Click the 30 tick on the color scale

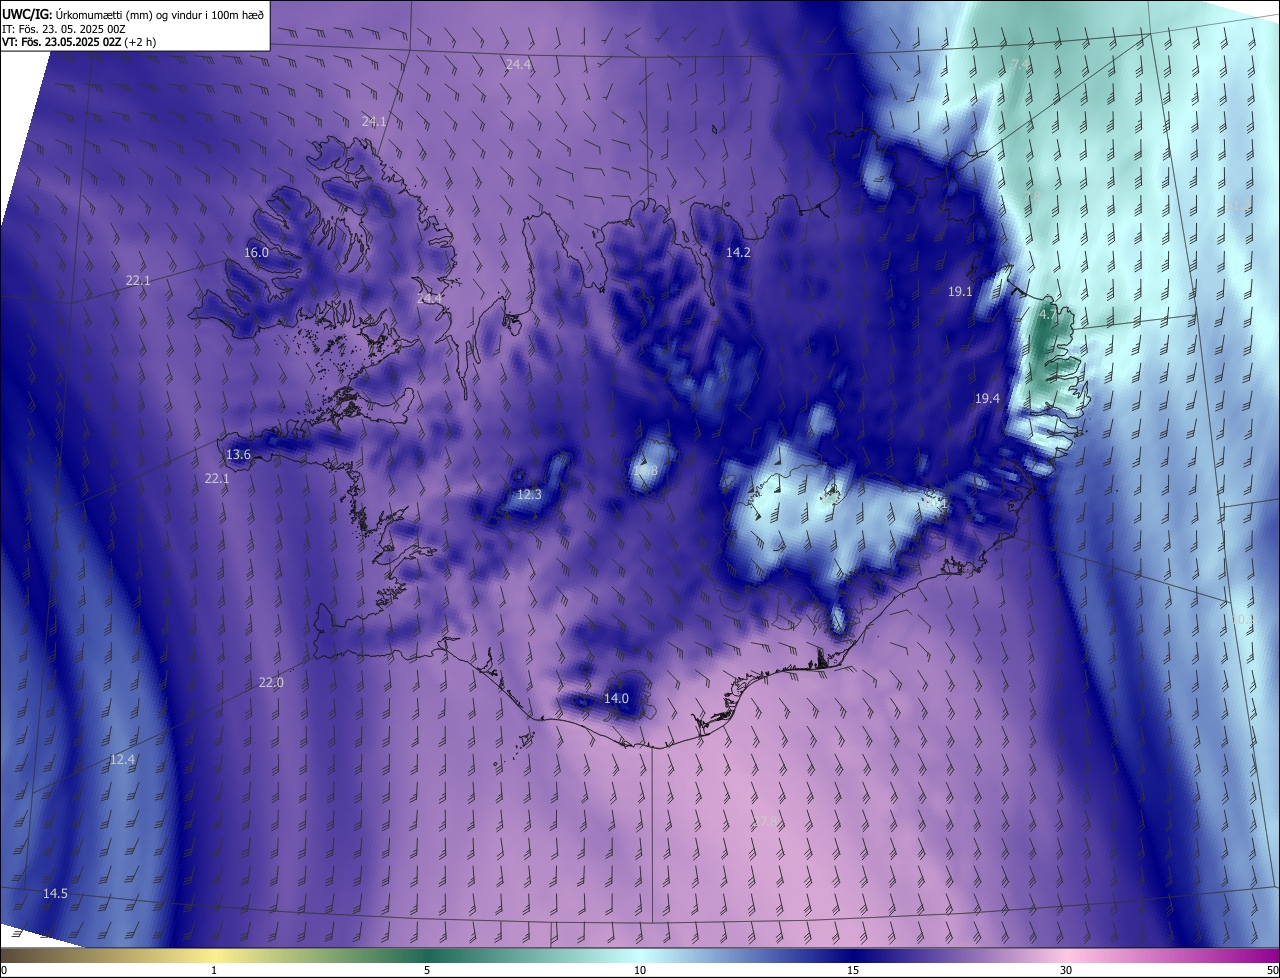pos(1066,971)
